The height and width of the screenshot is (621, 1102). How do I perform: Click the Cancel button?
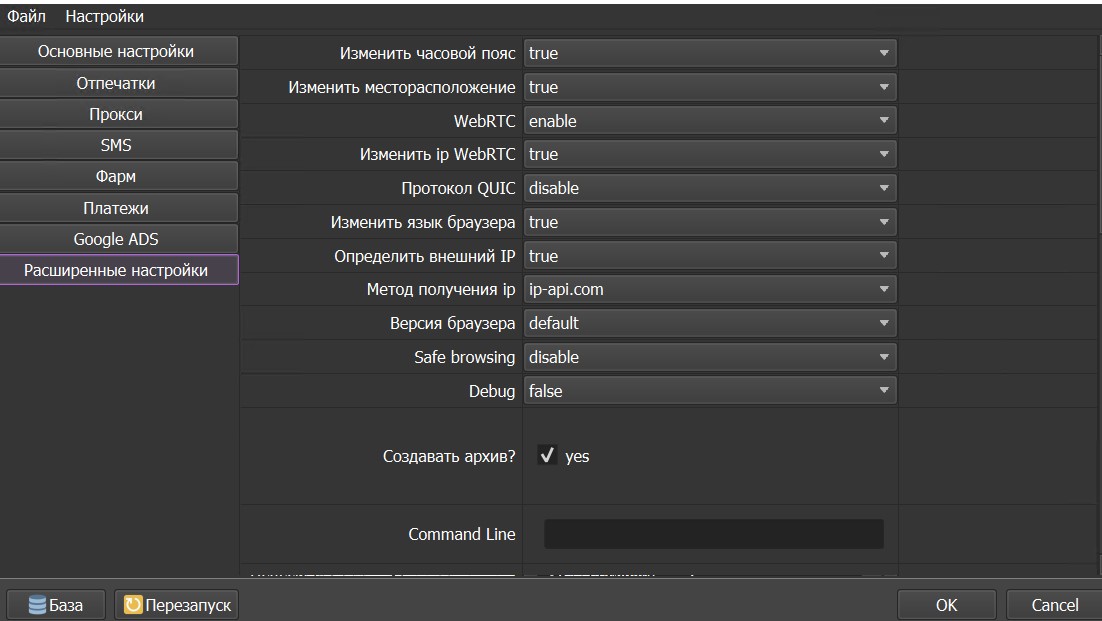point(1054,605)
